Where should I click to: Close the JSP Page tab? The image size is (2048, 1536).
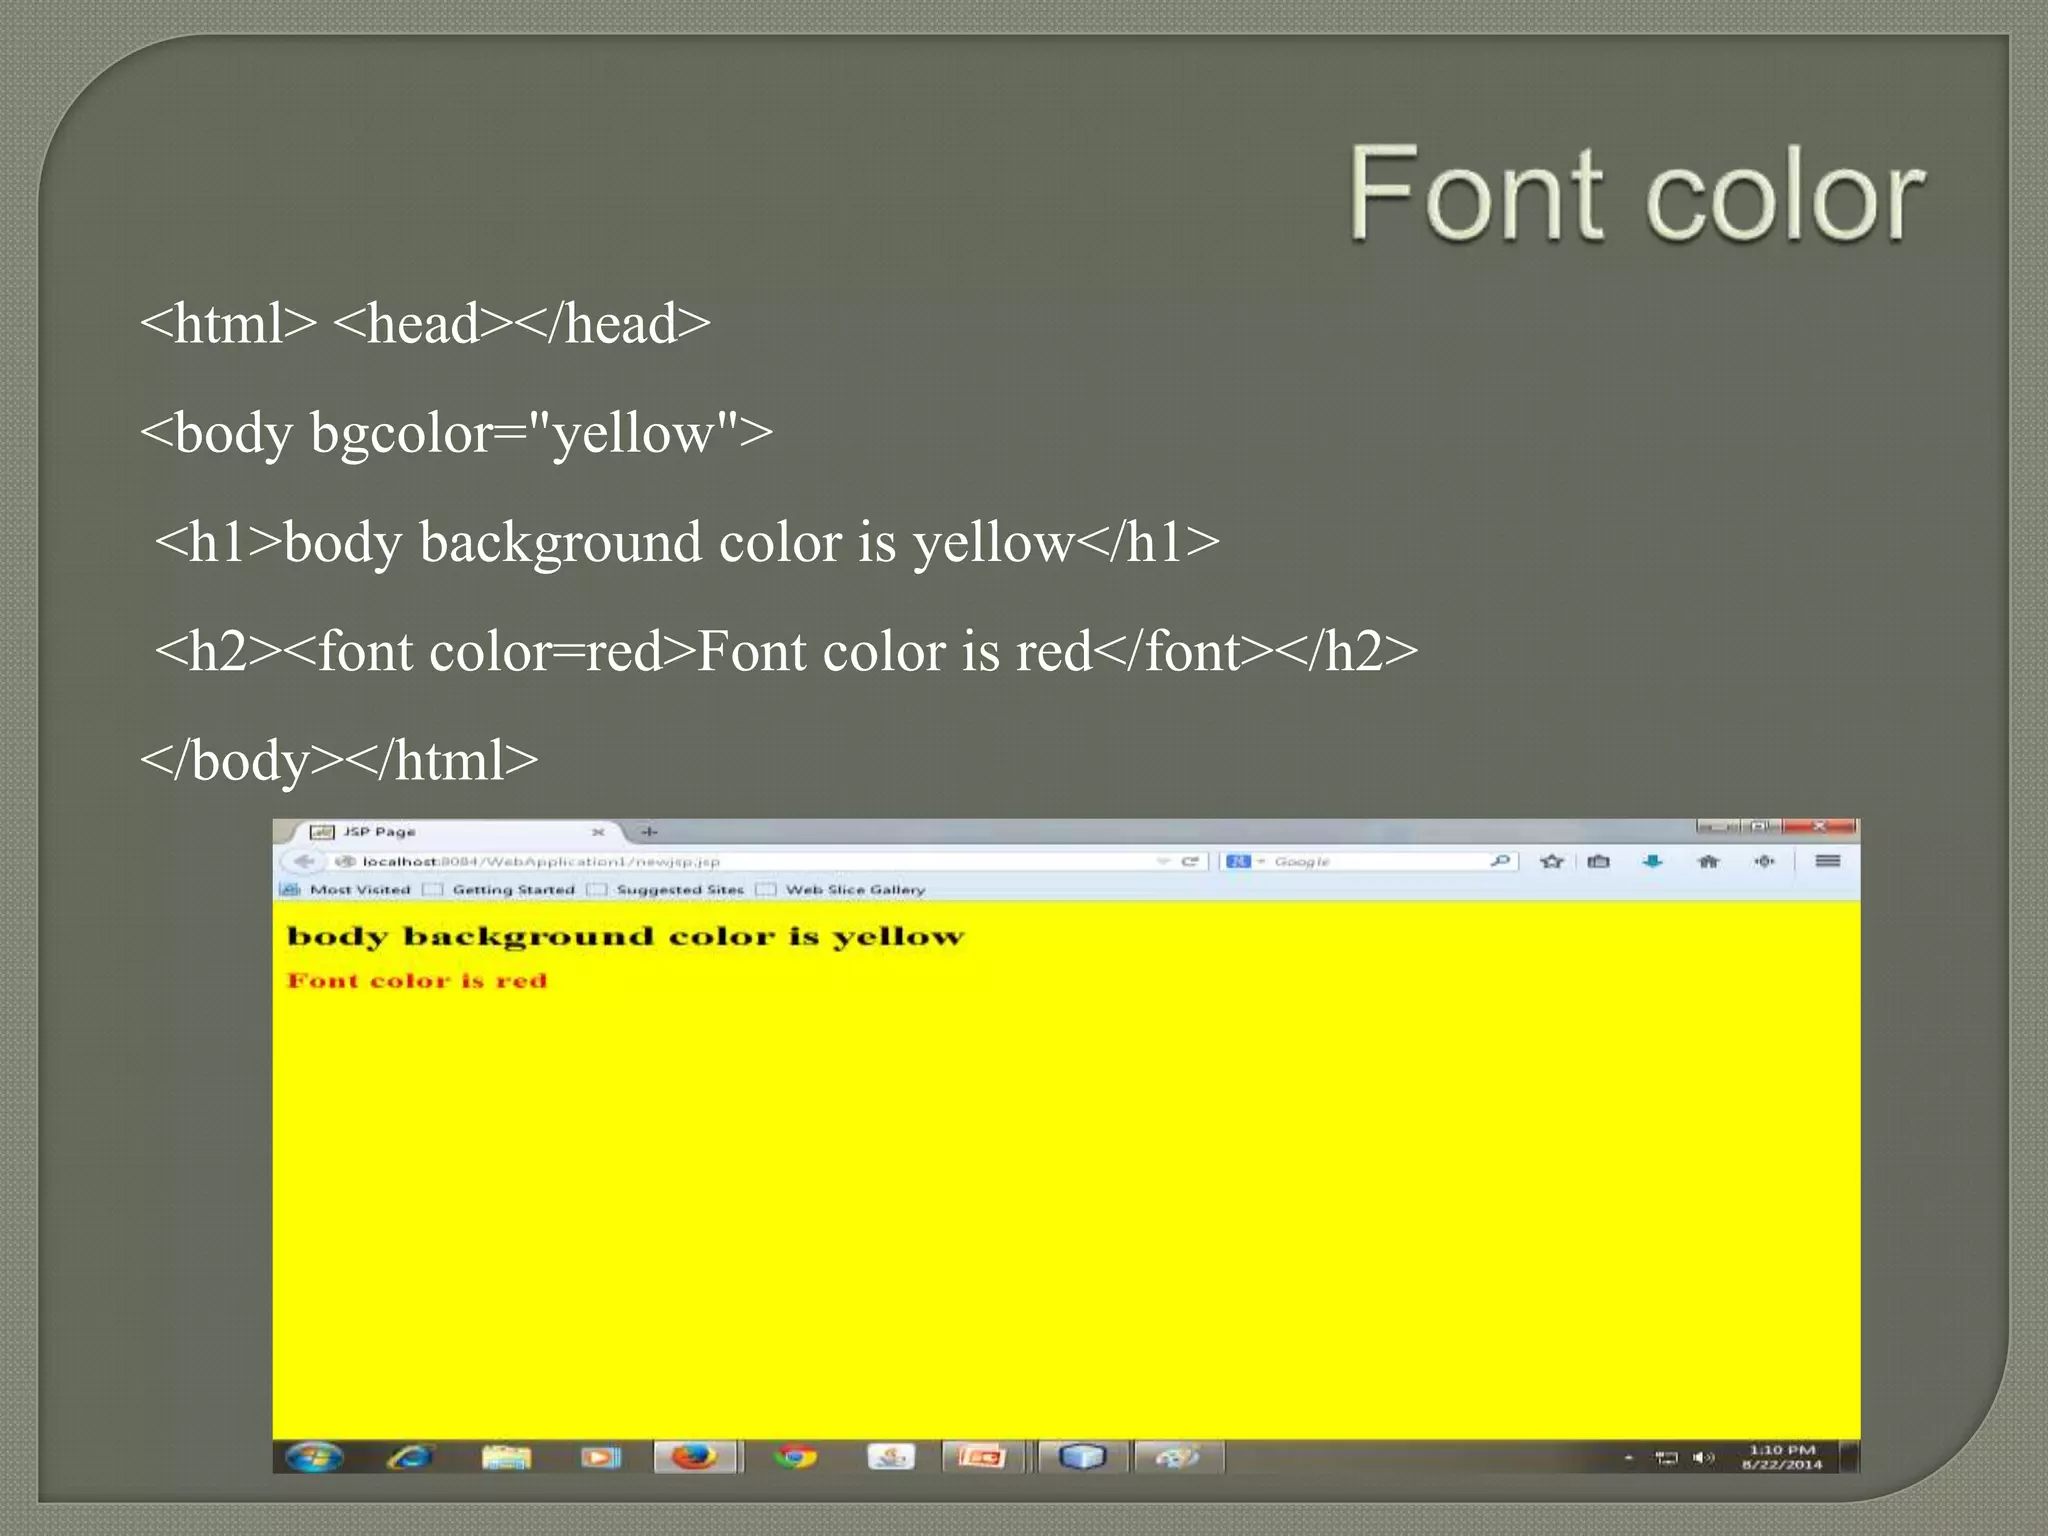pos(598,832)
